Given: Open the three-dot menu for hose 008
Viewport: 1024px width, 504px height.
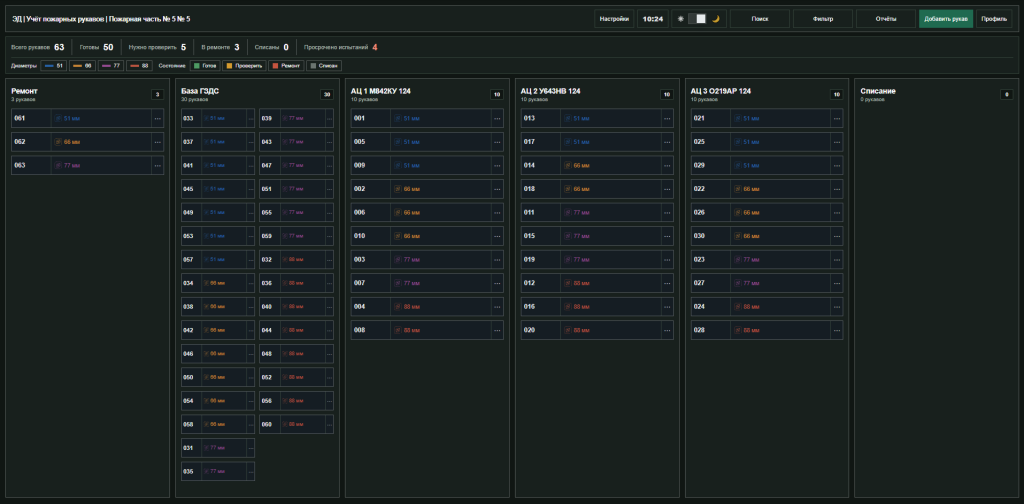Looking at the screenshot, I should click(497, 330).
